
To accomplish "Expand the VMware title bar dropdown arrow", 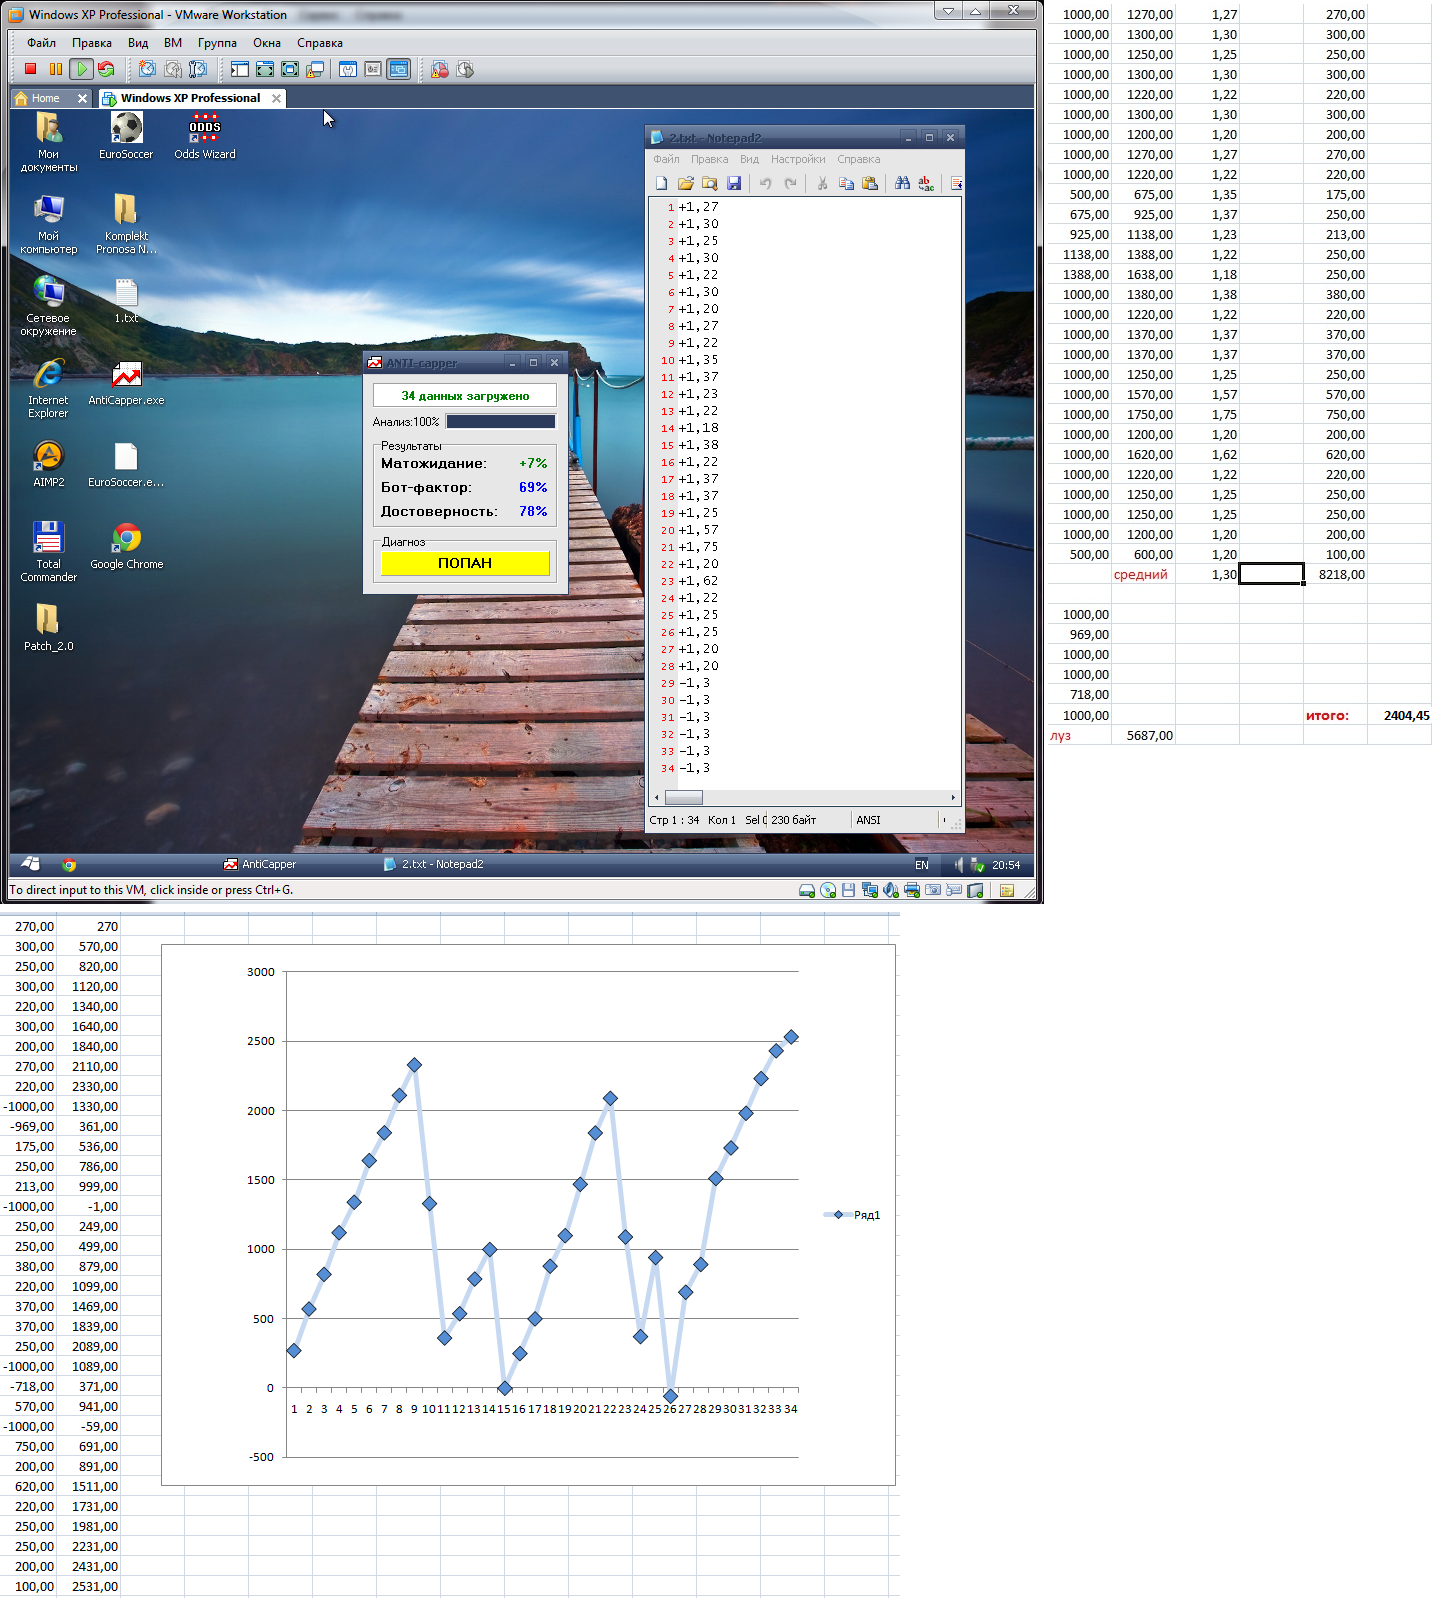I will pos(948,11).
